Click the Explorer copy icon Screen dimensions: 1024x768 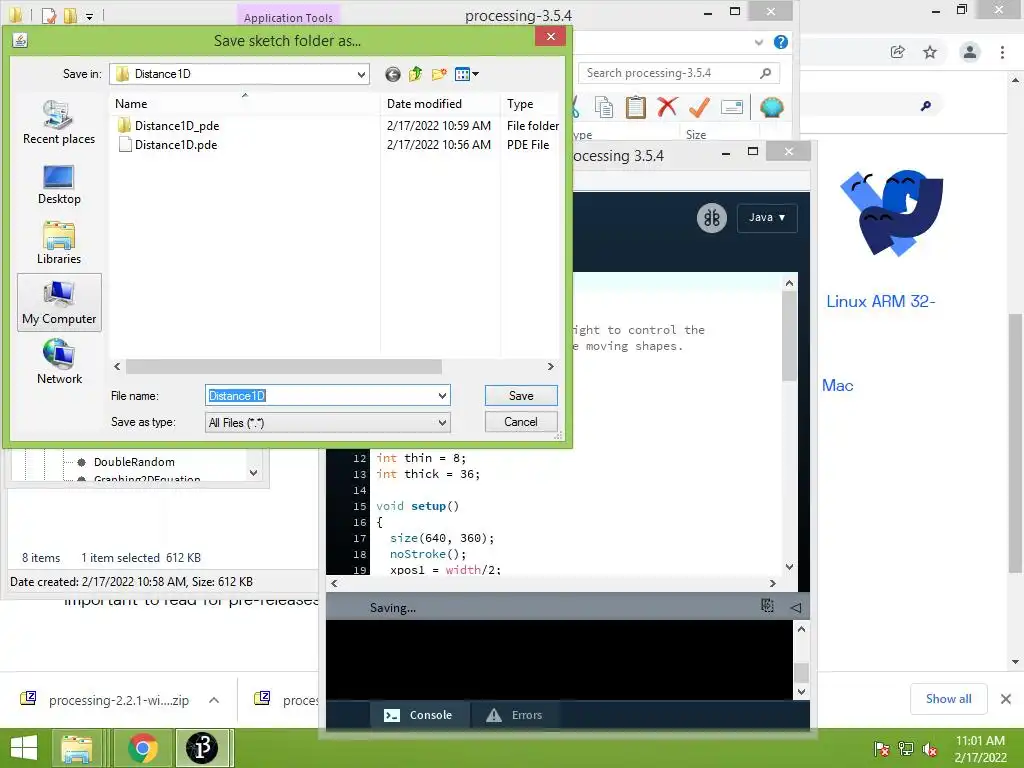[x=603, y=107]
